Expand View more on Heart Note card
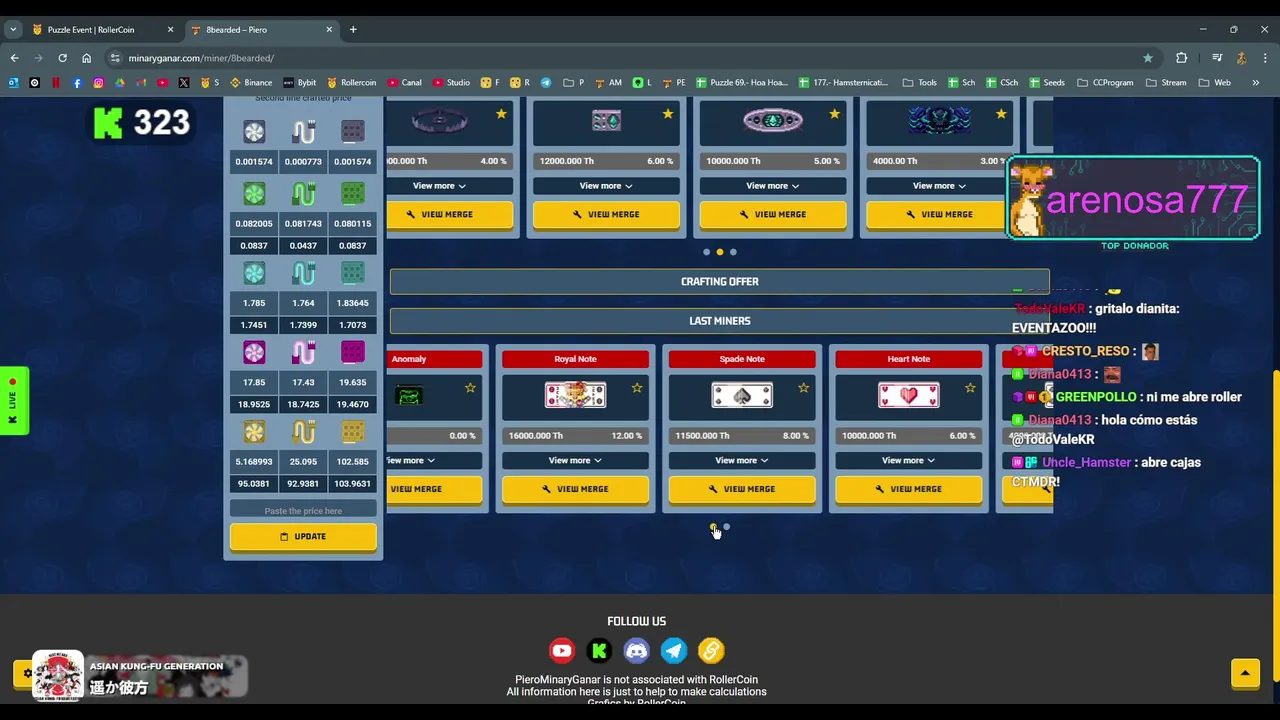This screenshot has height=720, width=1280. [x=909, y=461]
